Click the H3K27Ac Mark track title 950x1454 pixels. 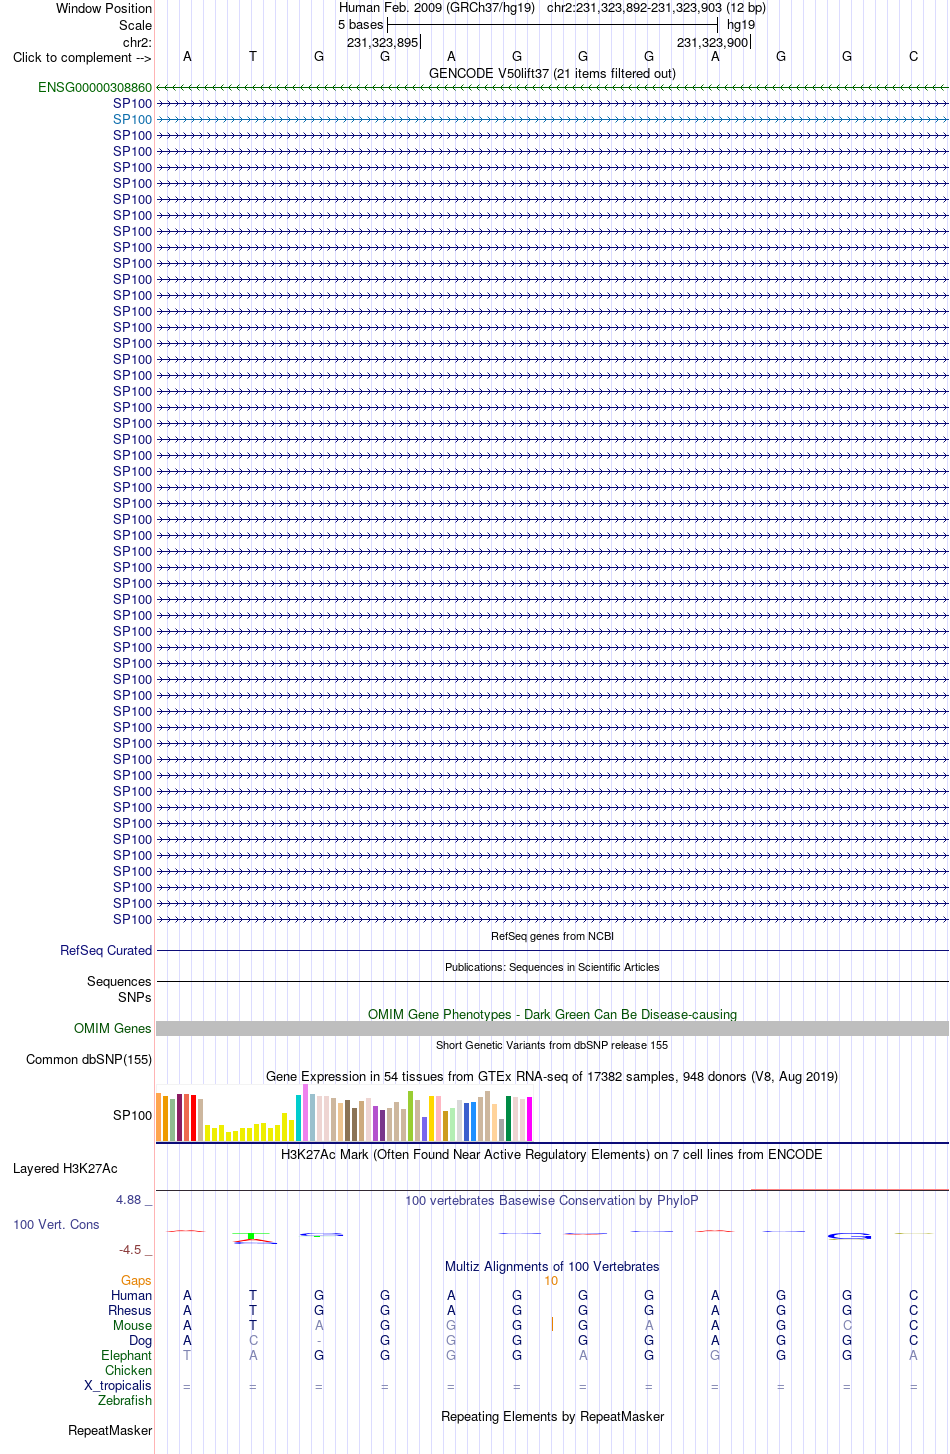[x=552, y=1155]
